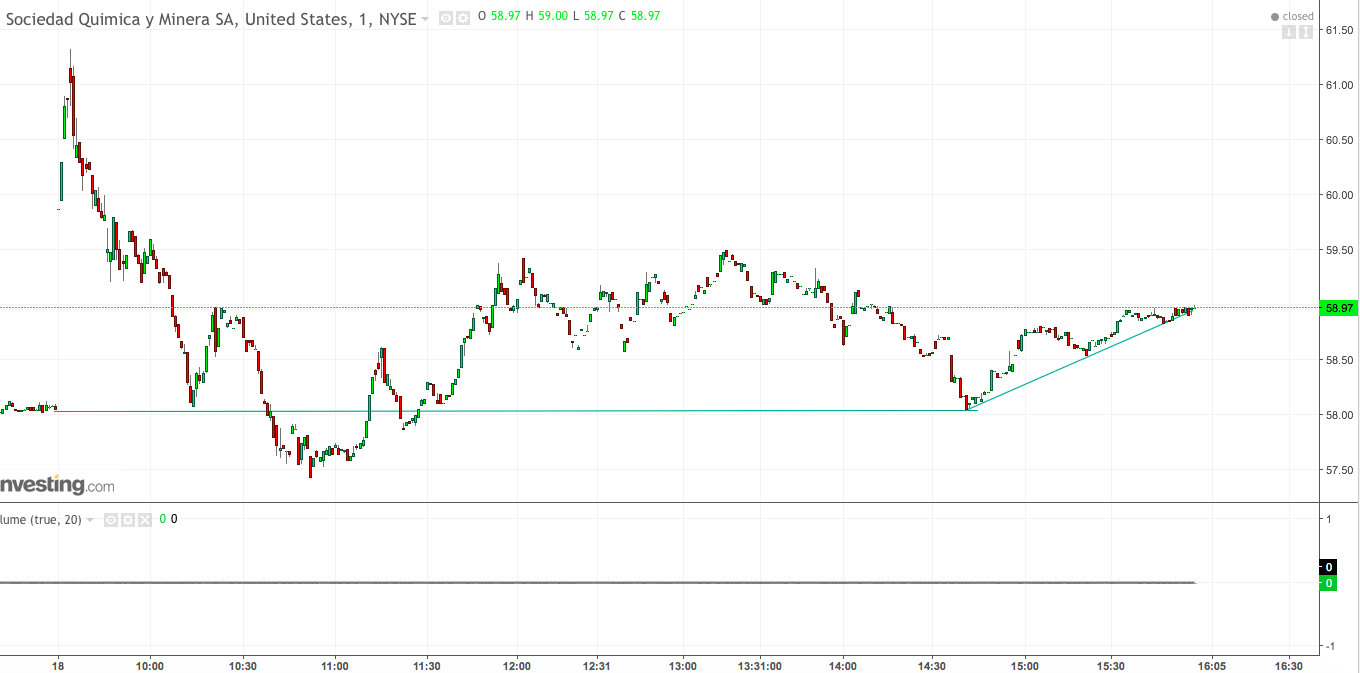
Task: Click the 12:31 time axis label
Action: click(x=597, y=666)
